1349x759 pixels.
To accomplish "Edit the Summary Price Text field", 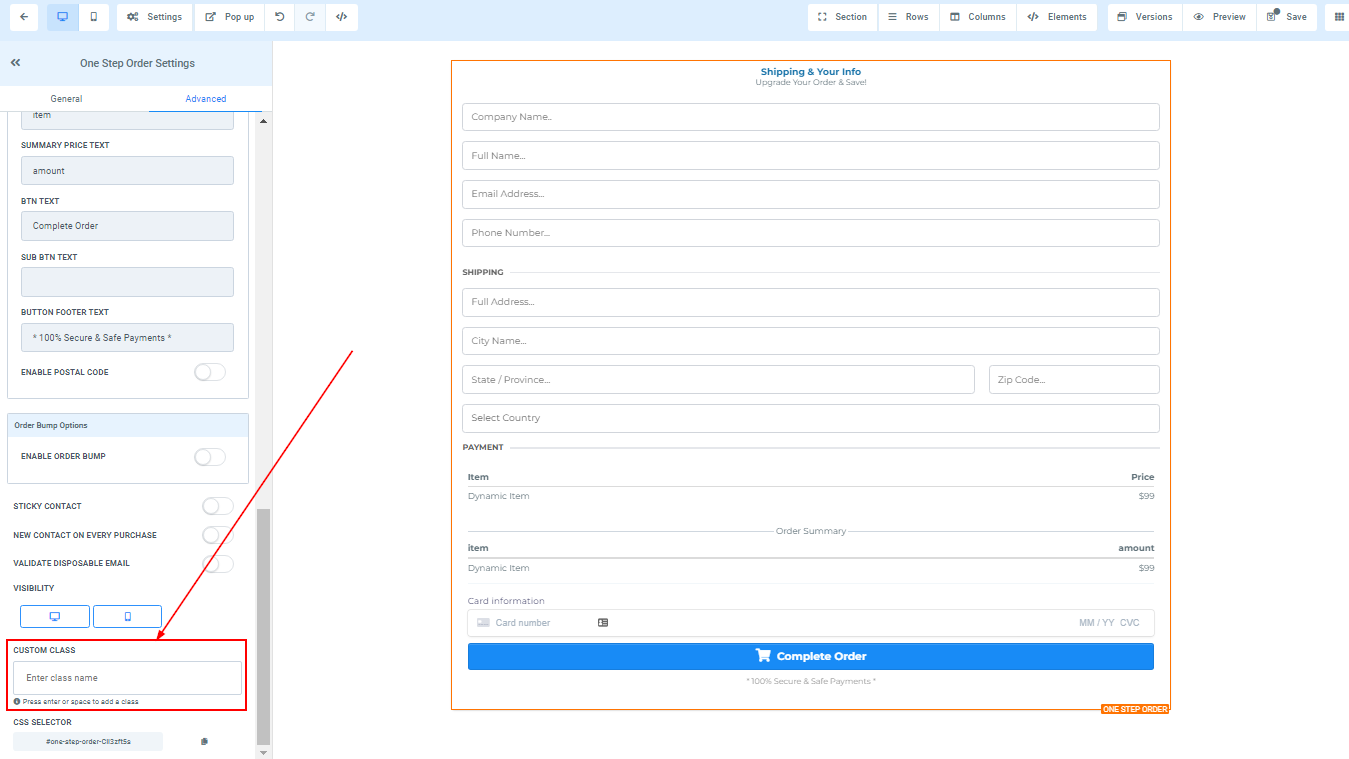I will click(127, 170).
